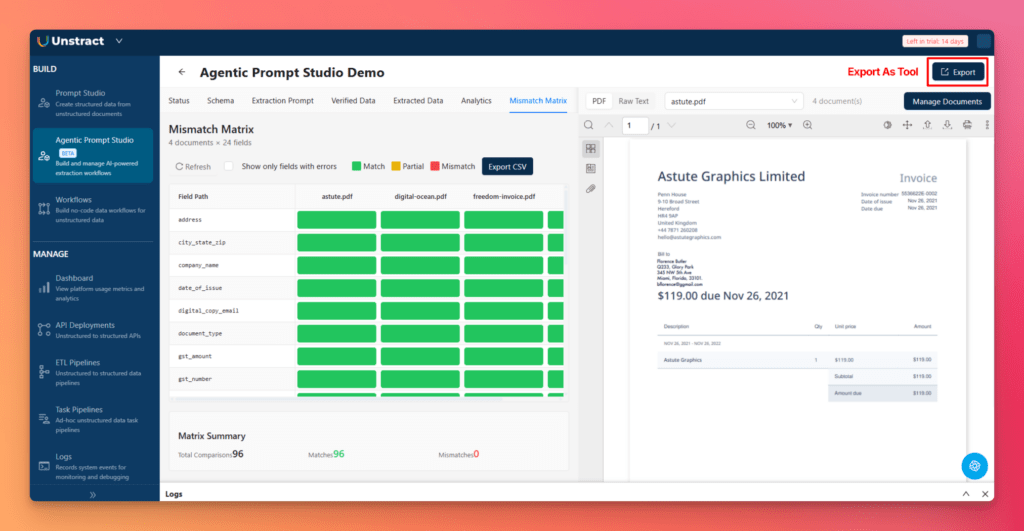This screenshot has height=531, width=1024.
Task: Click the back arrow beside Agentic Prompt Studio Demo
Action: pos(182,72)
